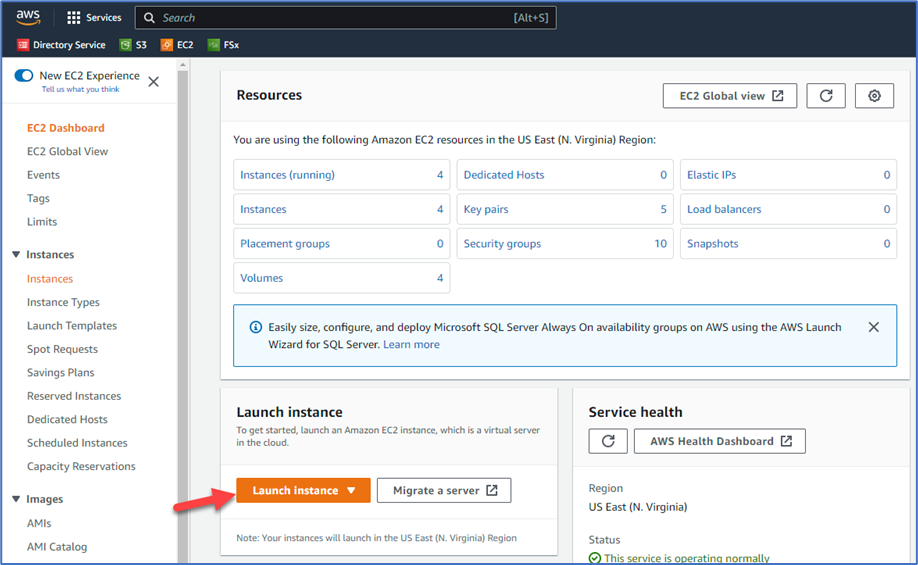Click the Migrate a server button
This screenshot has width=918, height=565.
click(443, 491)
